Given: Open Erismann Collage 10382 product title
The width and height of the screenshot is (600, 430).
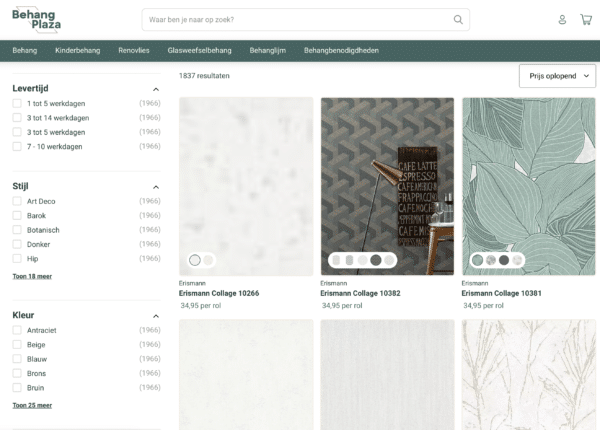Looking at the screenshot, I should click(x=360, y=293).
